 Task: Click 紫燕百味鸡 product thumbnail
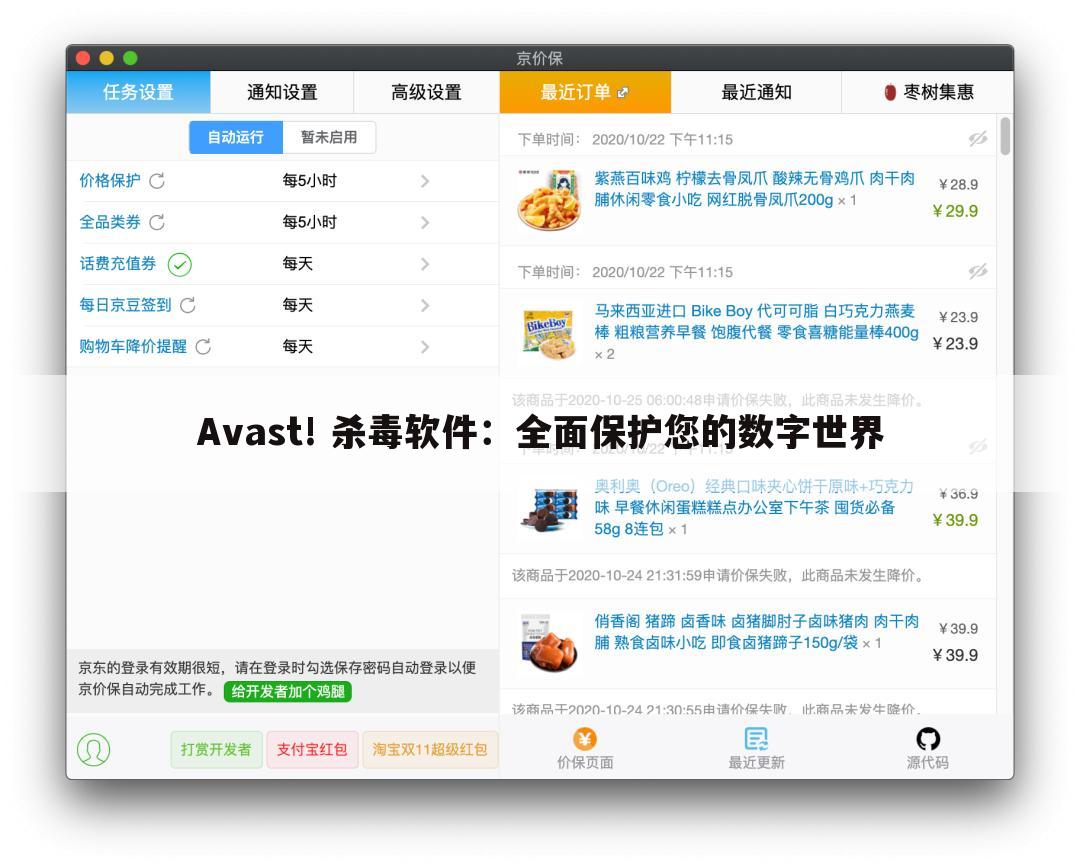point(548,200)
